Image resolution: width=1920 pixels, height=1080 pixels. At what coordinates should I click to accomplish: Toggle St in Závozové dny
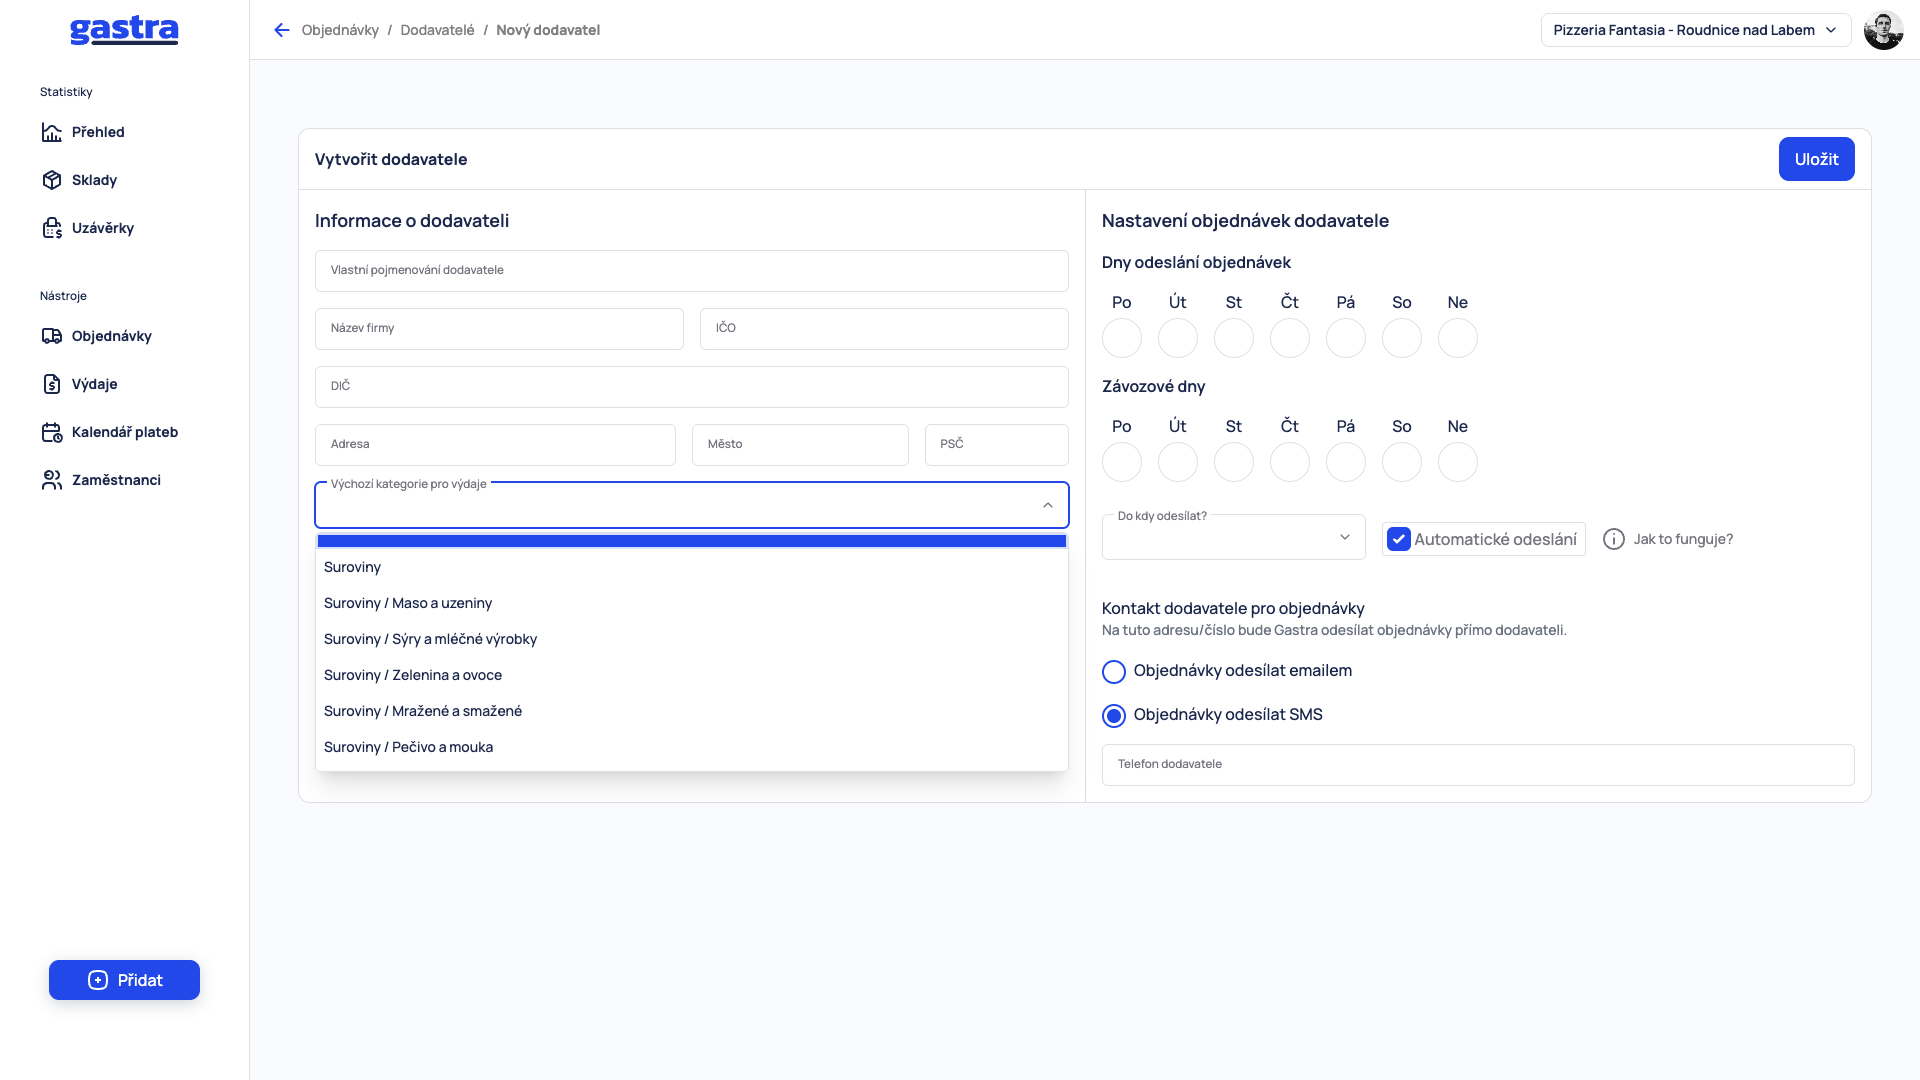(x=1234, y=462)
